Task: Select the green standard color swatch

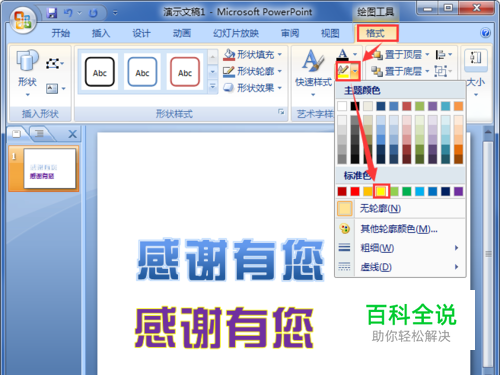Action: pos(407,191)
